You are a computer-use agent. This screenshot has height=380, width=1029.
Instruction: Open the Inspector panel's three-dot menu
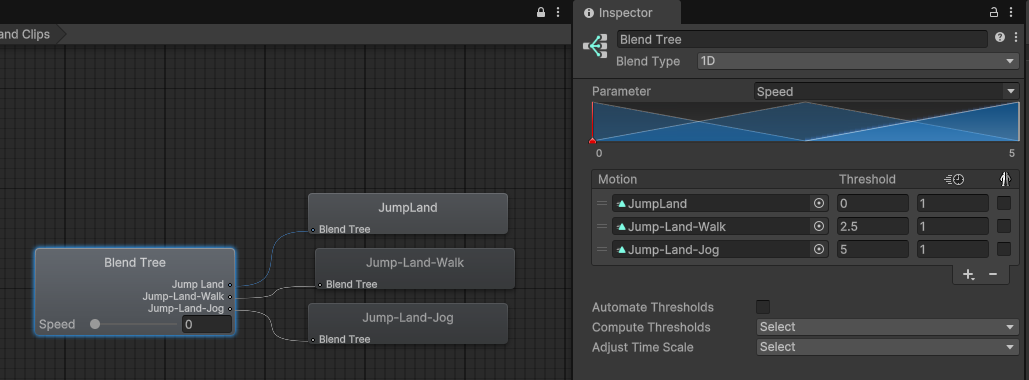[1011, 12]
